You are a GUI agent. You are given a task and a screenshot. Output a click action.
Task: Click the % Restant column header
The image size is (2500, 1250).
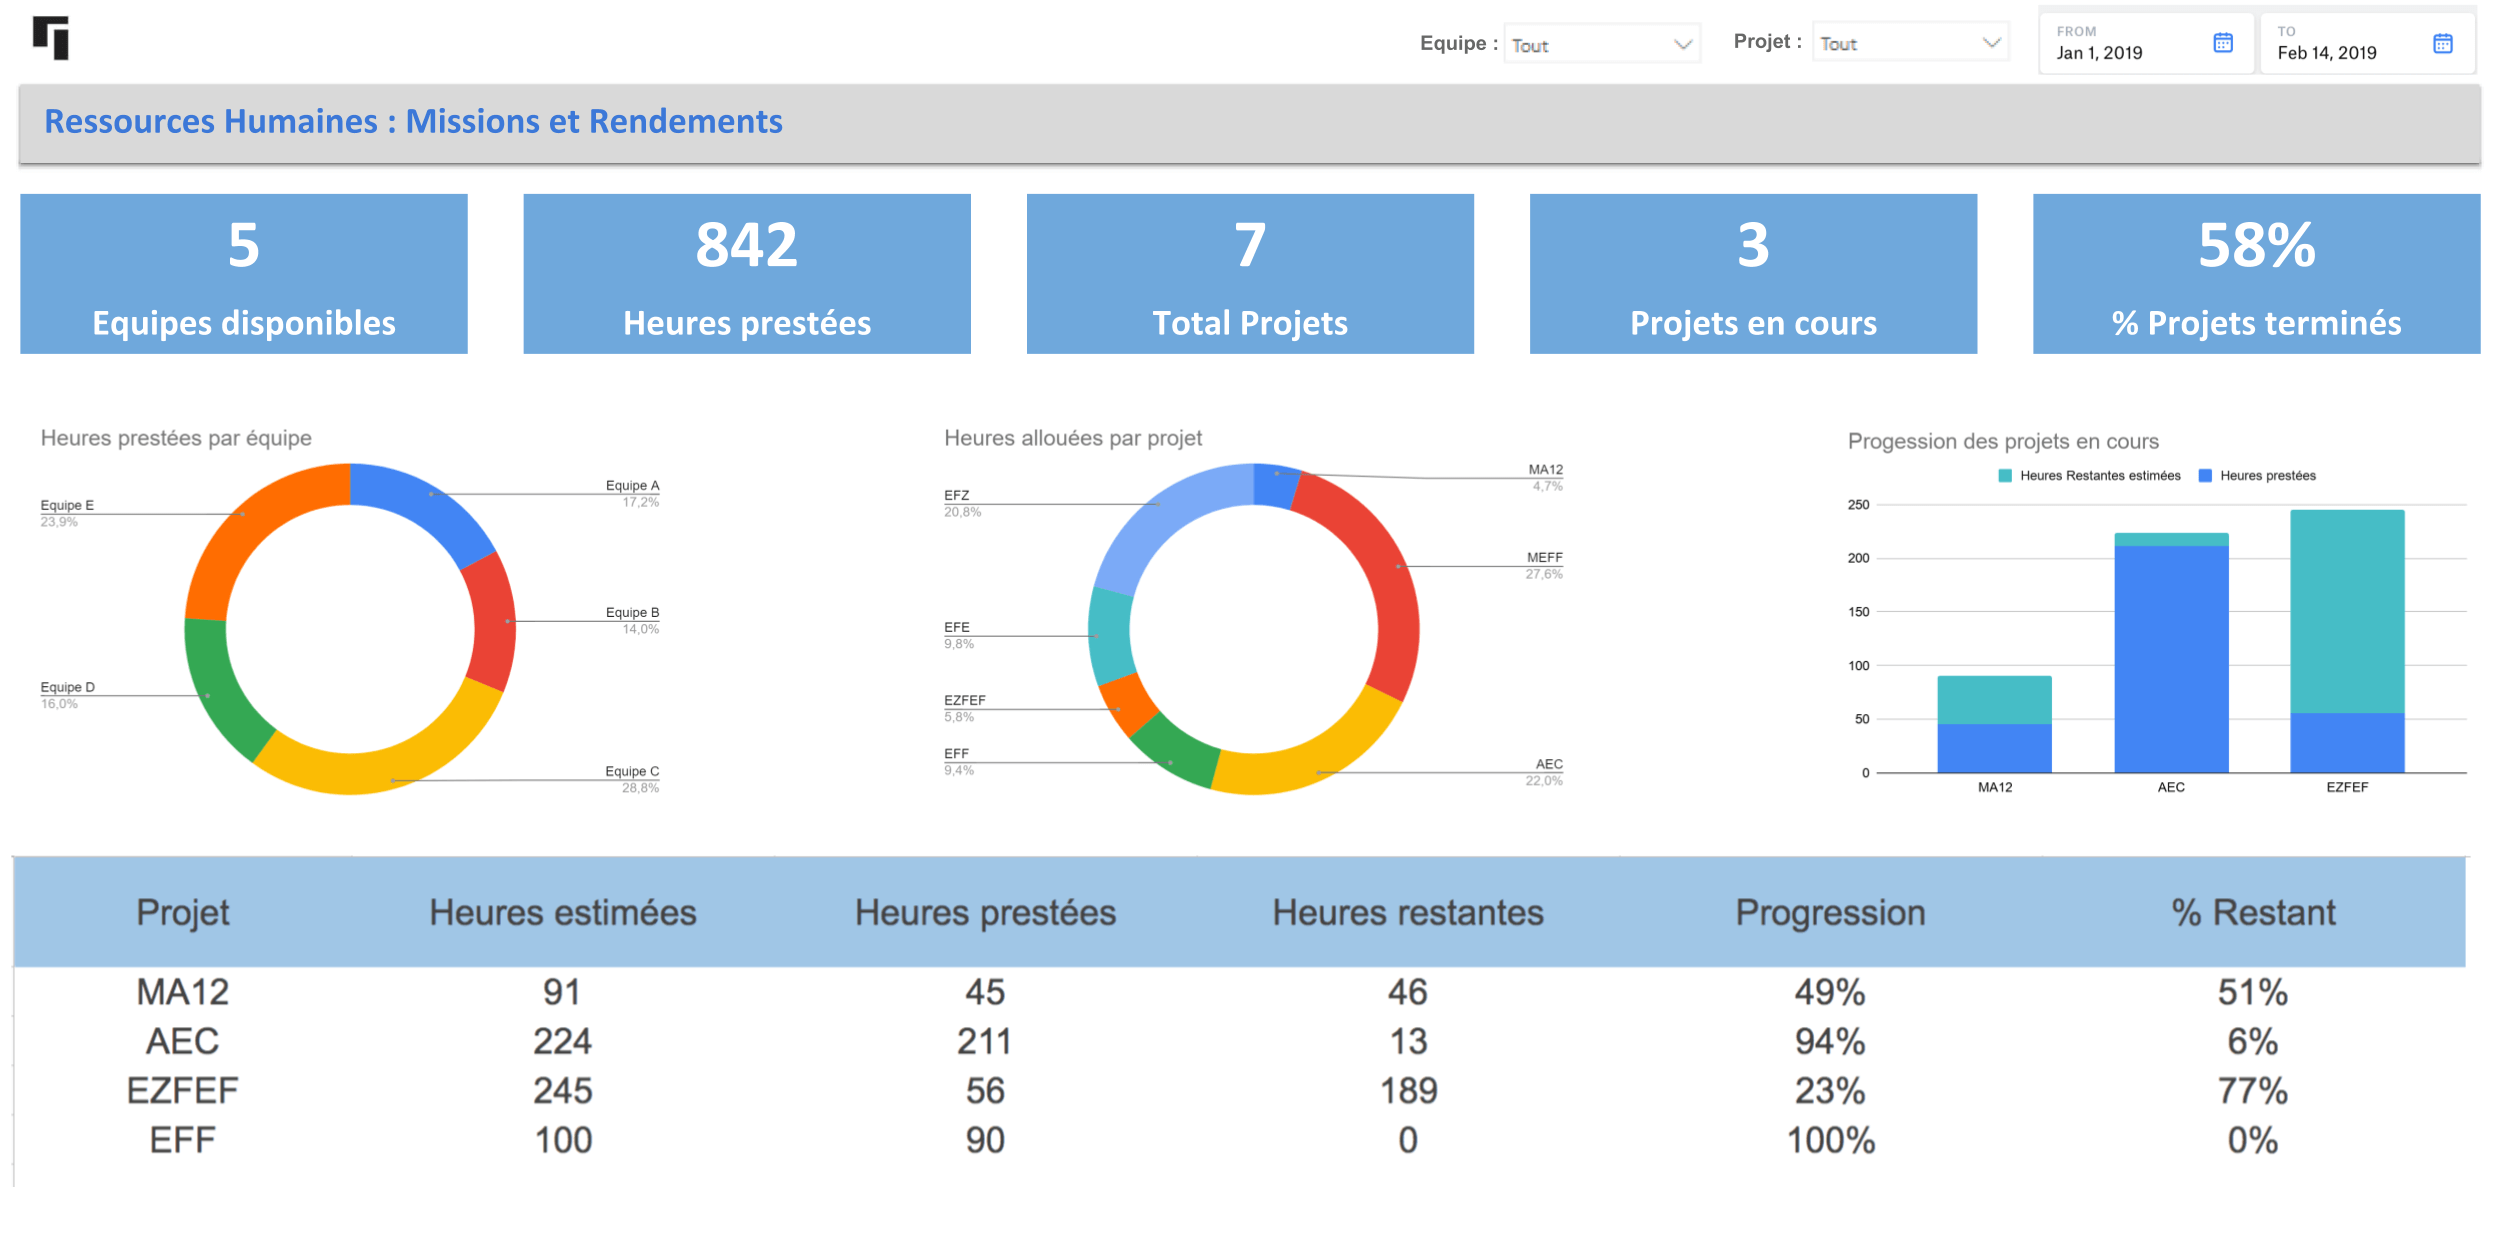tap(2253, 913)
